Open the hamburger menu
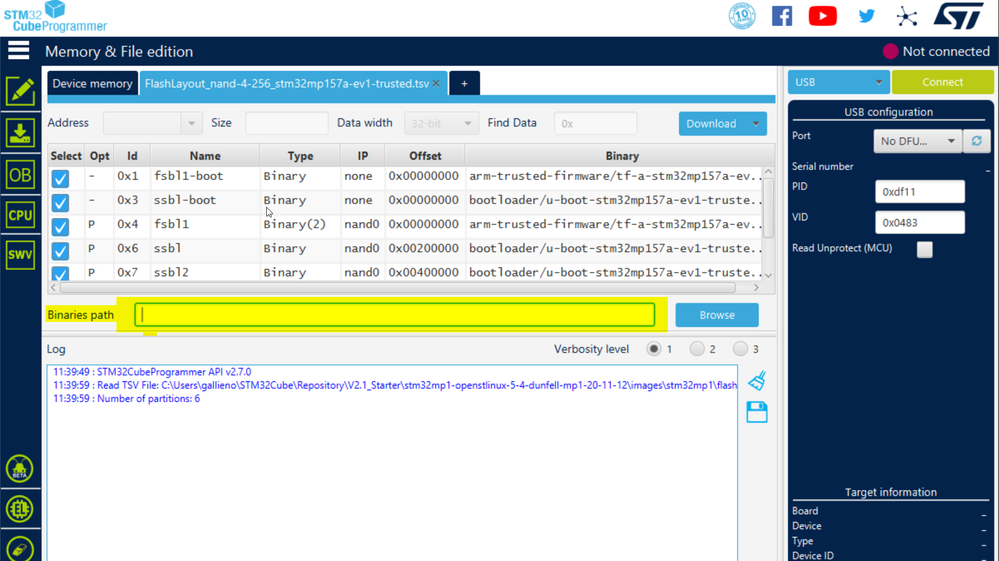999x561 pixels. tap(18, 50)
